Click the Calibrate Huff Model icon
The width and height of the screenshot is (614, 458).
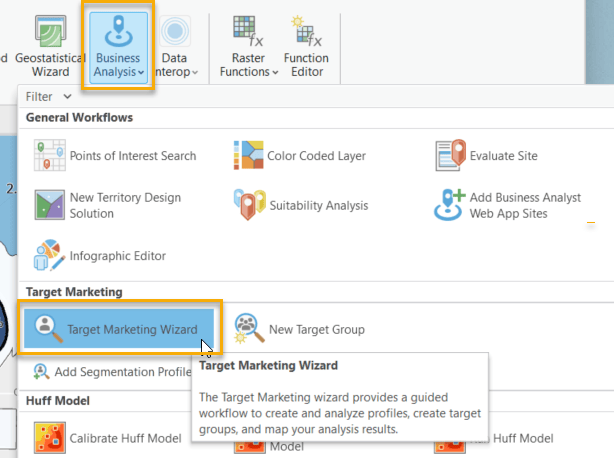click(x=50, y=438)
